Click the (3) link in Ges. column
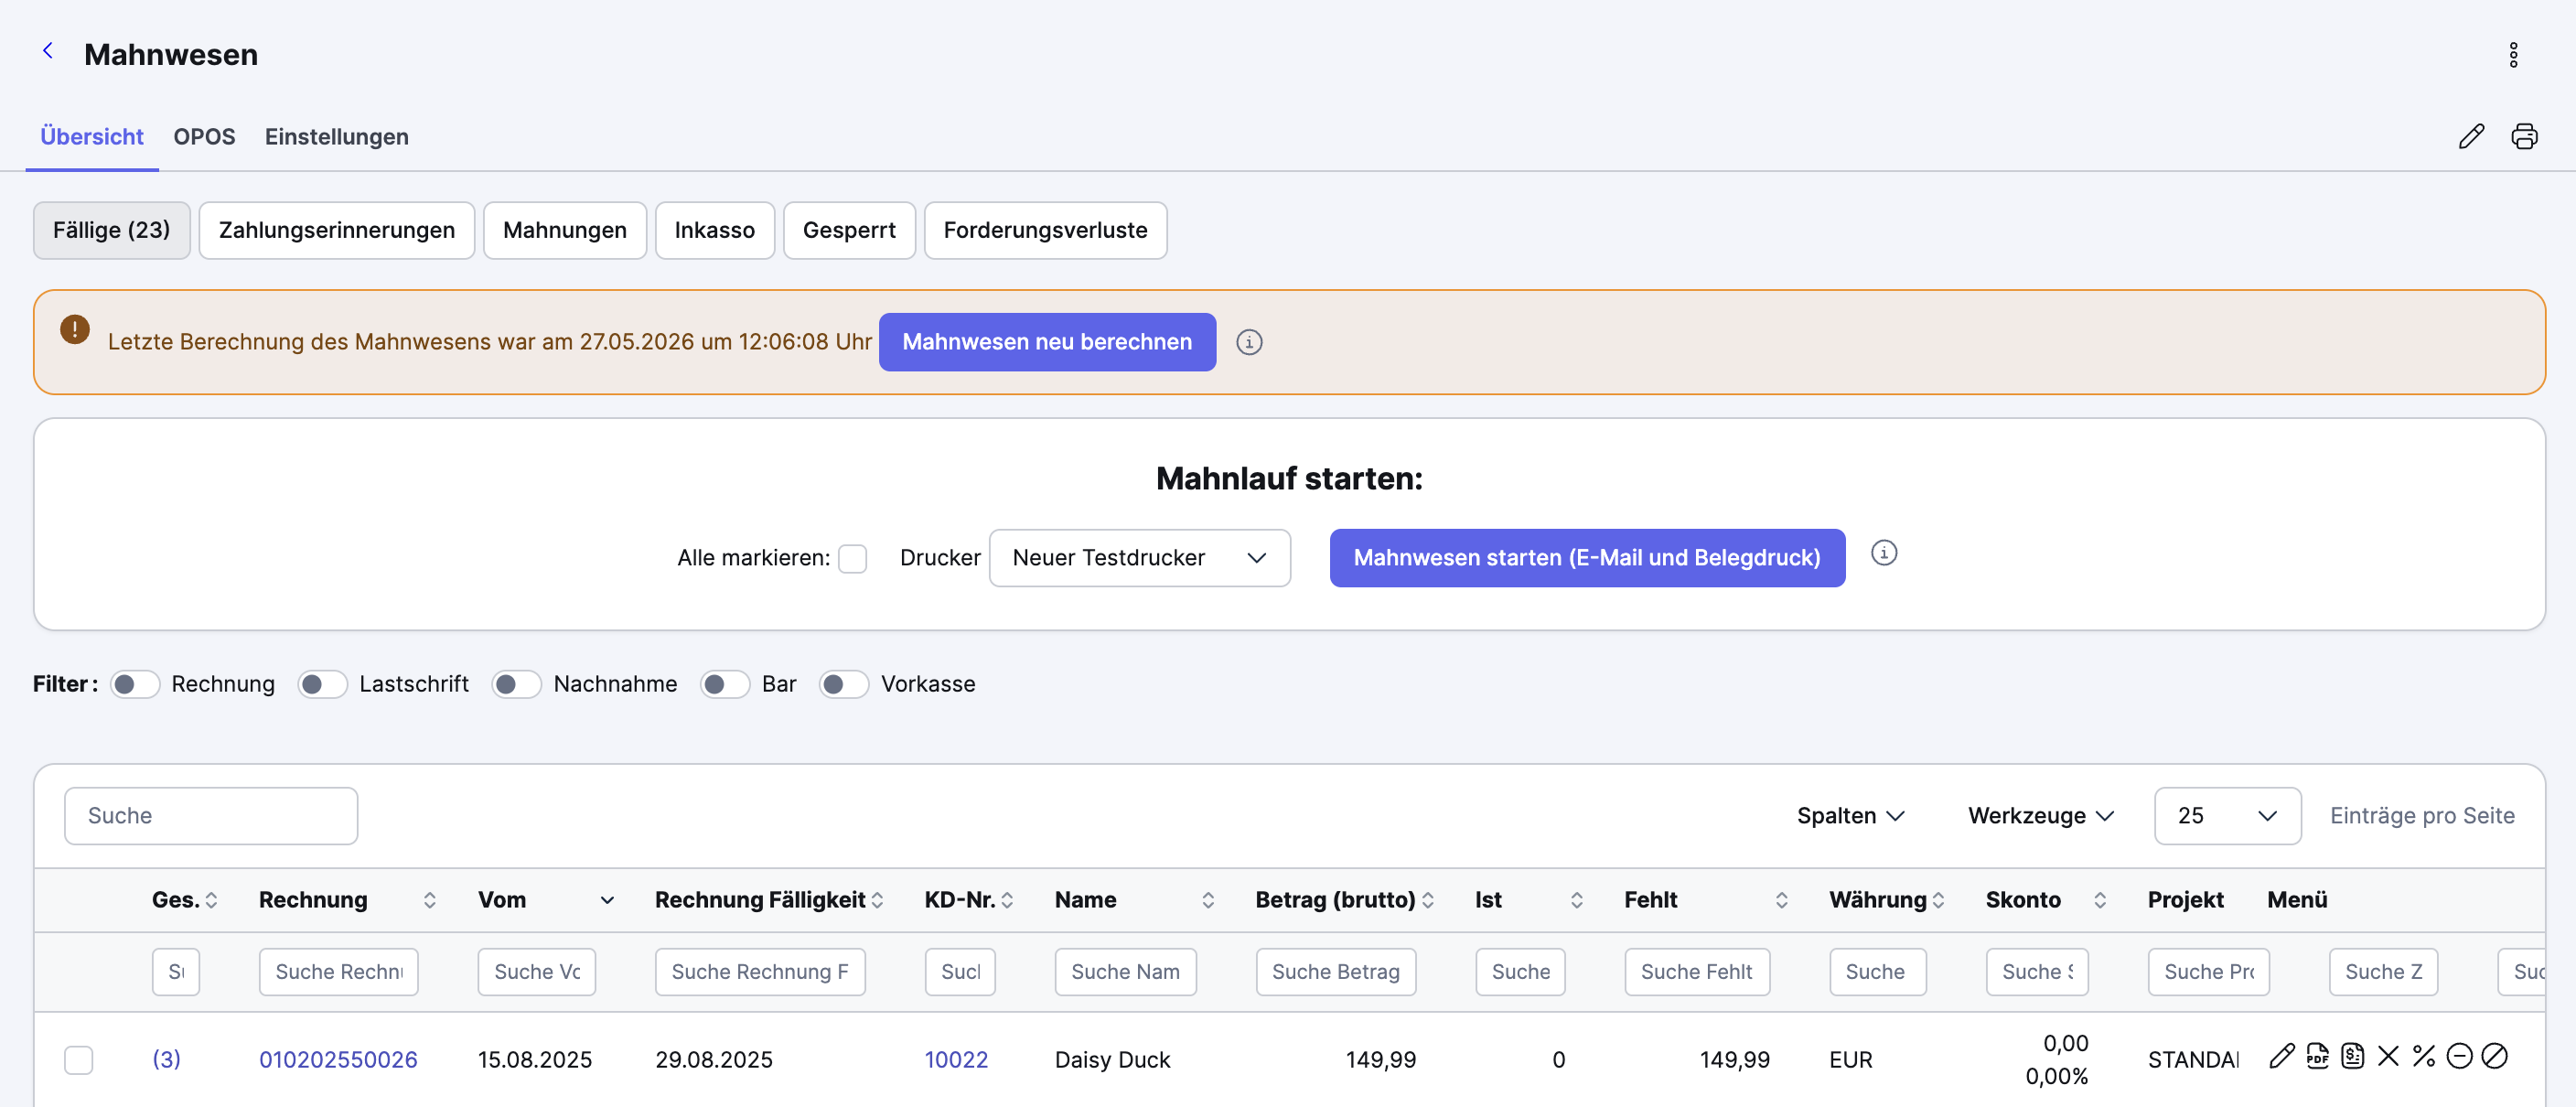Viewport: 2576px width, 1107px height. (166, 1060)
